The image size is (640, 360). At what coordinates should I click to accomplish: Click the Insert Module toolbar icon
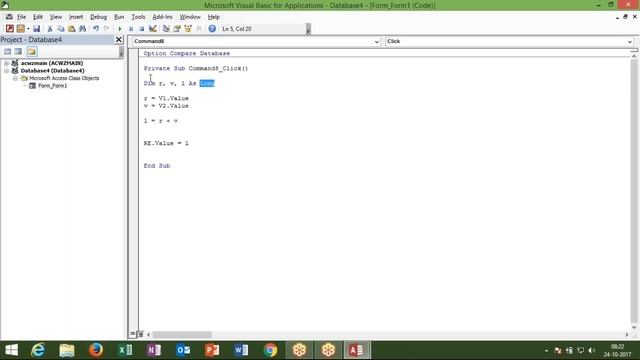point(20,29)
